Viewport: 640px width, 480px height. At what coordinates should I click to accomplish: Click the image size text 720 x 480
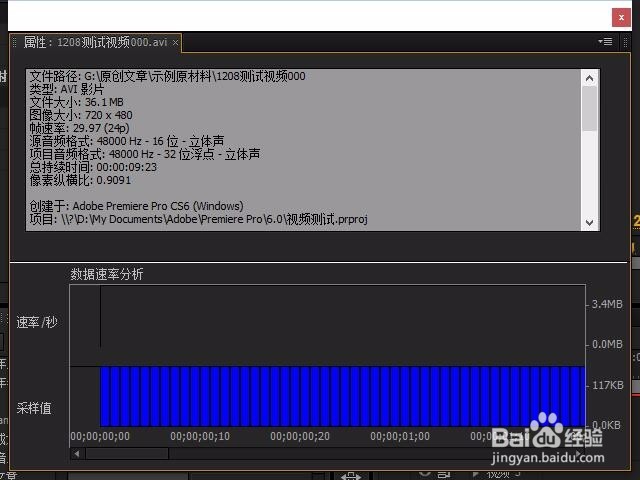[81, 115]
